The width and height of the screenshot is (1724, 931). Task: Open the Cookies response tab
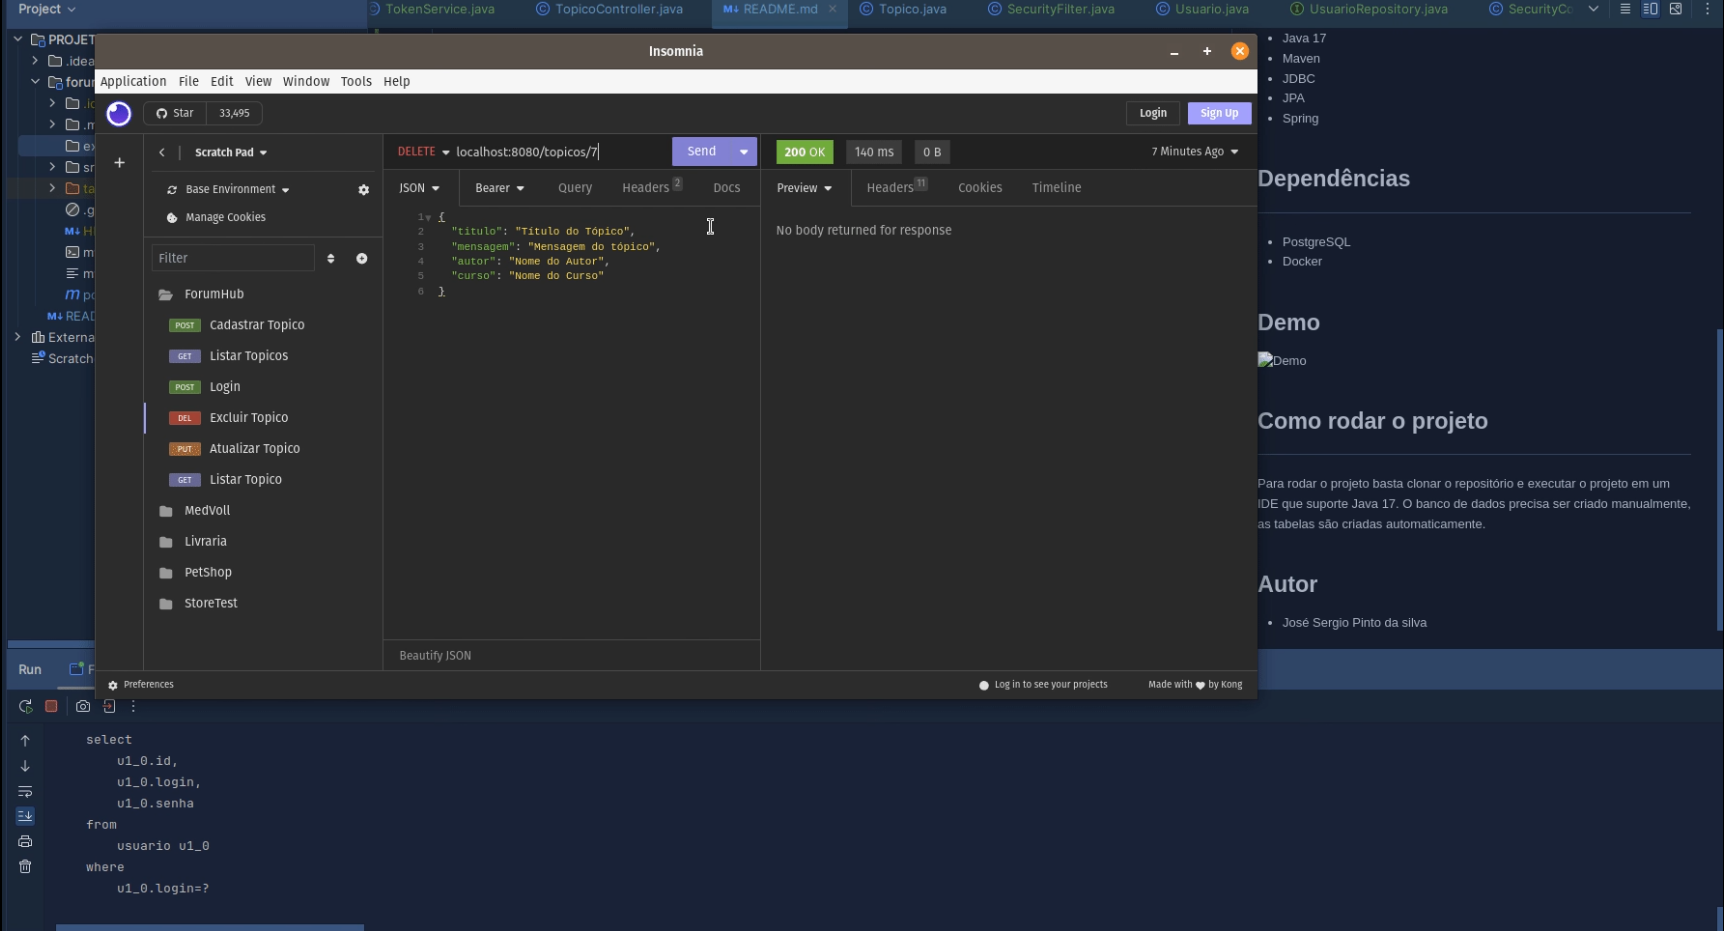coord(980,188)
